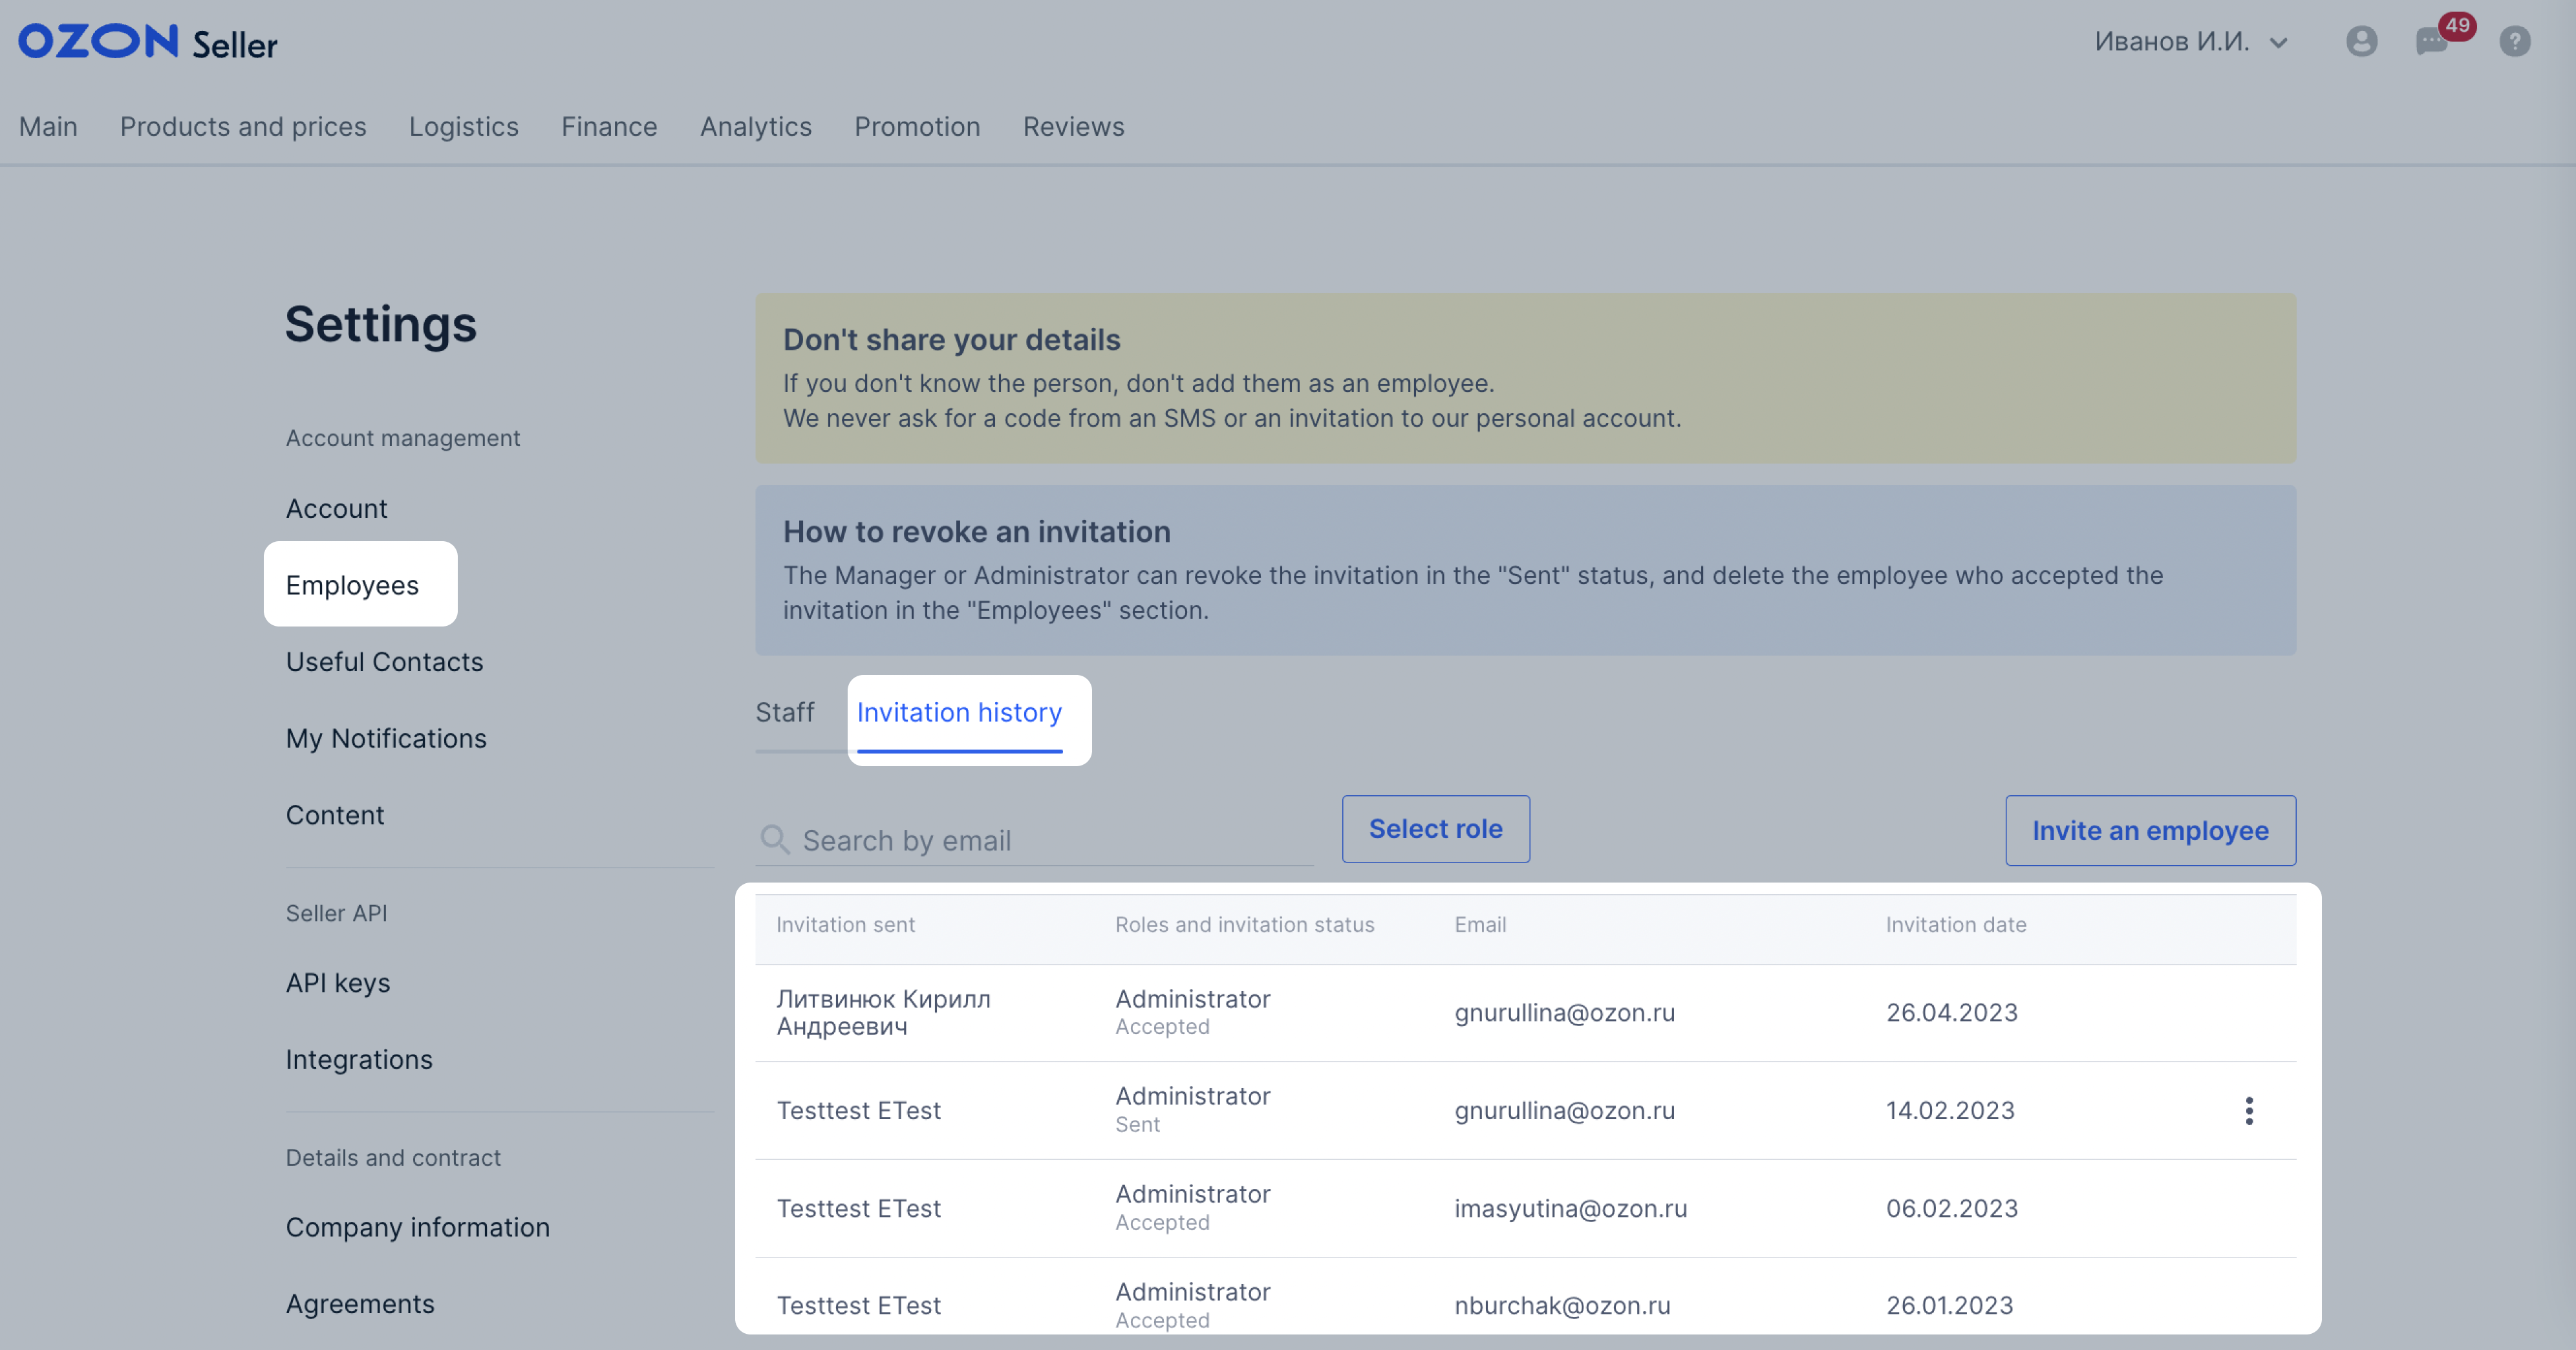This screenshot has height=1350, width=2576.
Task: Click the Don't share your details heading
Action: click(951, 339)
